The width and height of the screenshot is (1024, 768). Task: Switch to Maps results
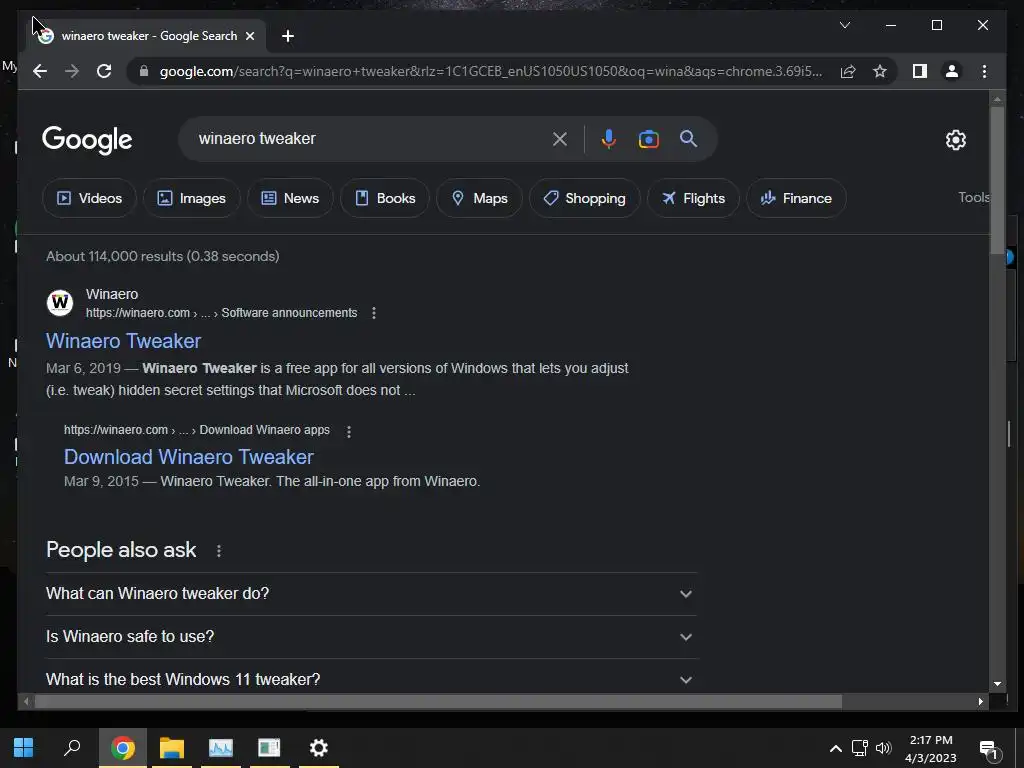click(479, 198)
